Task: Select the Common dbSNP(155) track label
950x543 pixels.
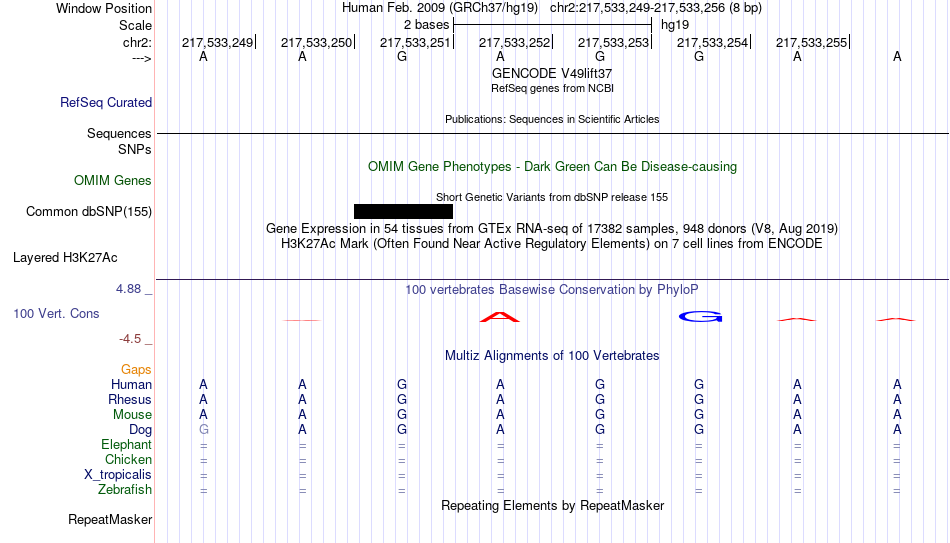Action: [89, 212]
